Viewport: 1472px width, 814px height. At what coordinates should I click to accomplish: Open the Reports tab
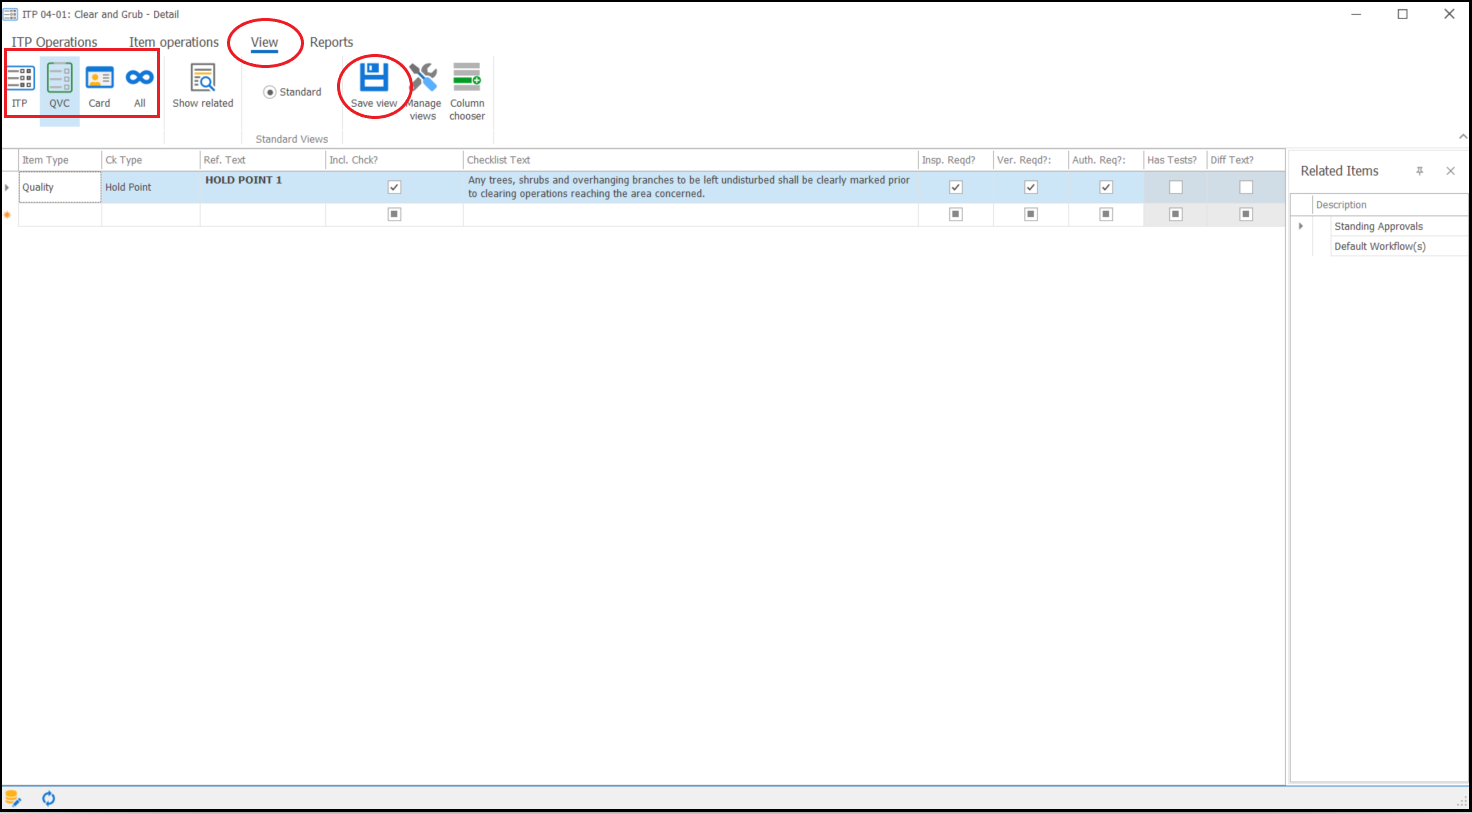[331, 42]
